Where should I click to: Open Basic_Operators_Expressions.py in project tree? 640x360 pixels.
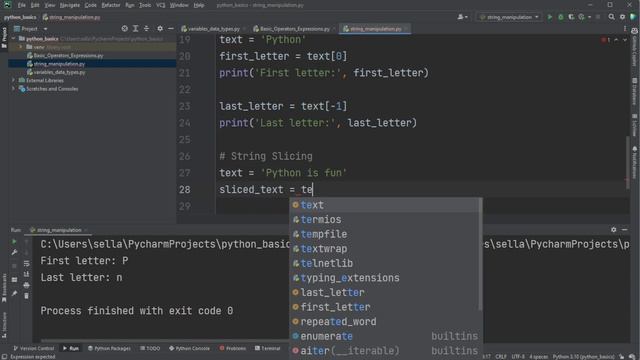point(65,56)
